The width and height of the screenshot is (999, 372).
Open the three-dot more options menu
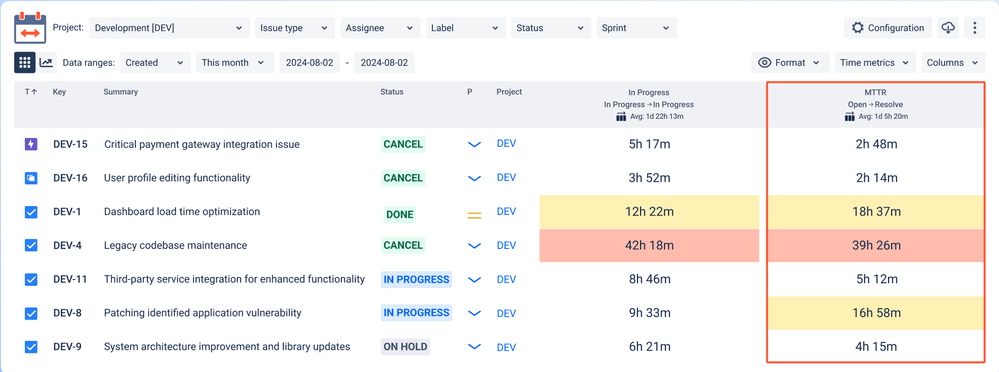point(974,28)
